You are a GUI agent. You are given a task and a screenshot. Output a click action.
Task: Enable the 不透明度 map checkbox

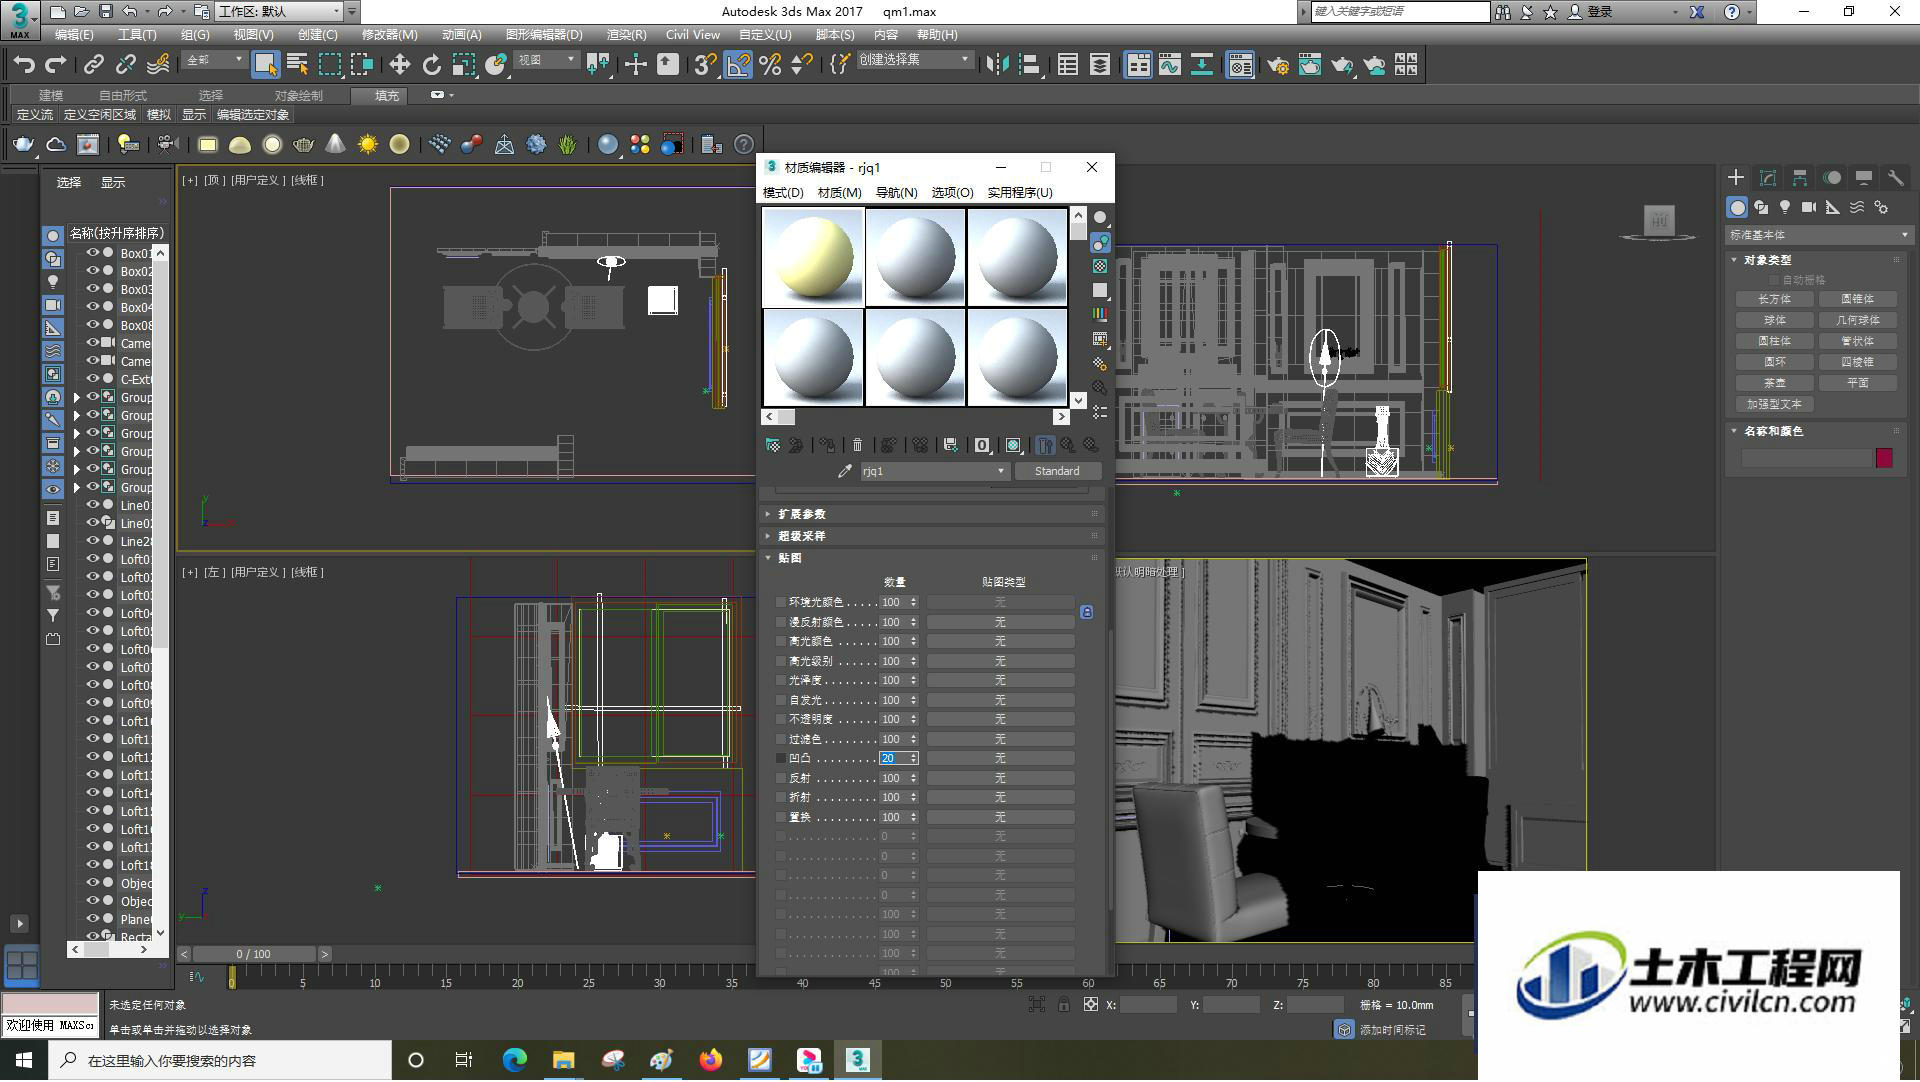coord(781,720)
